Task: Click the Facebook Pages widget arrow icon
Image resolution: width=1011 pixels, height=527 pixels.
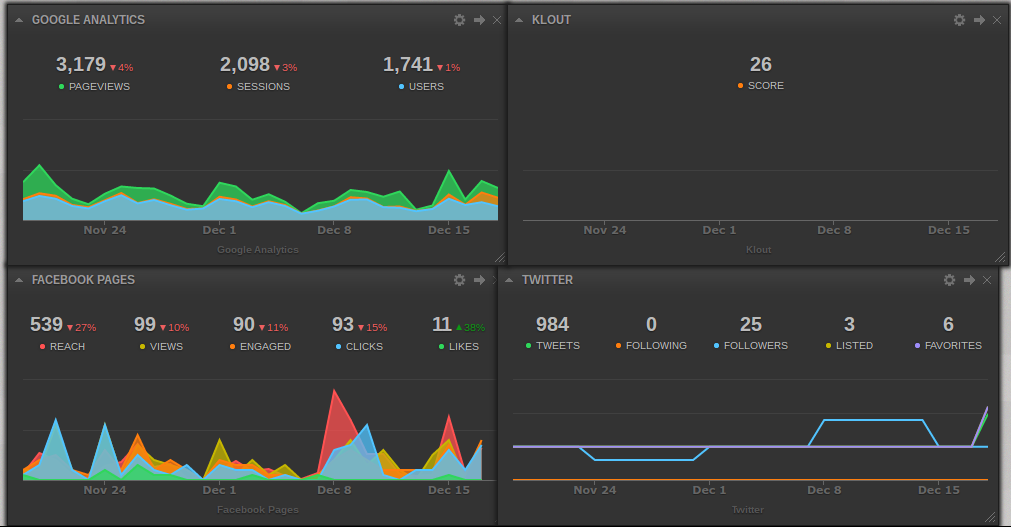Action: pos(479,280)
